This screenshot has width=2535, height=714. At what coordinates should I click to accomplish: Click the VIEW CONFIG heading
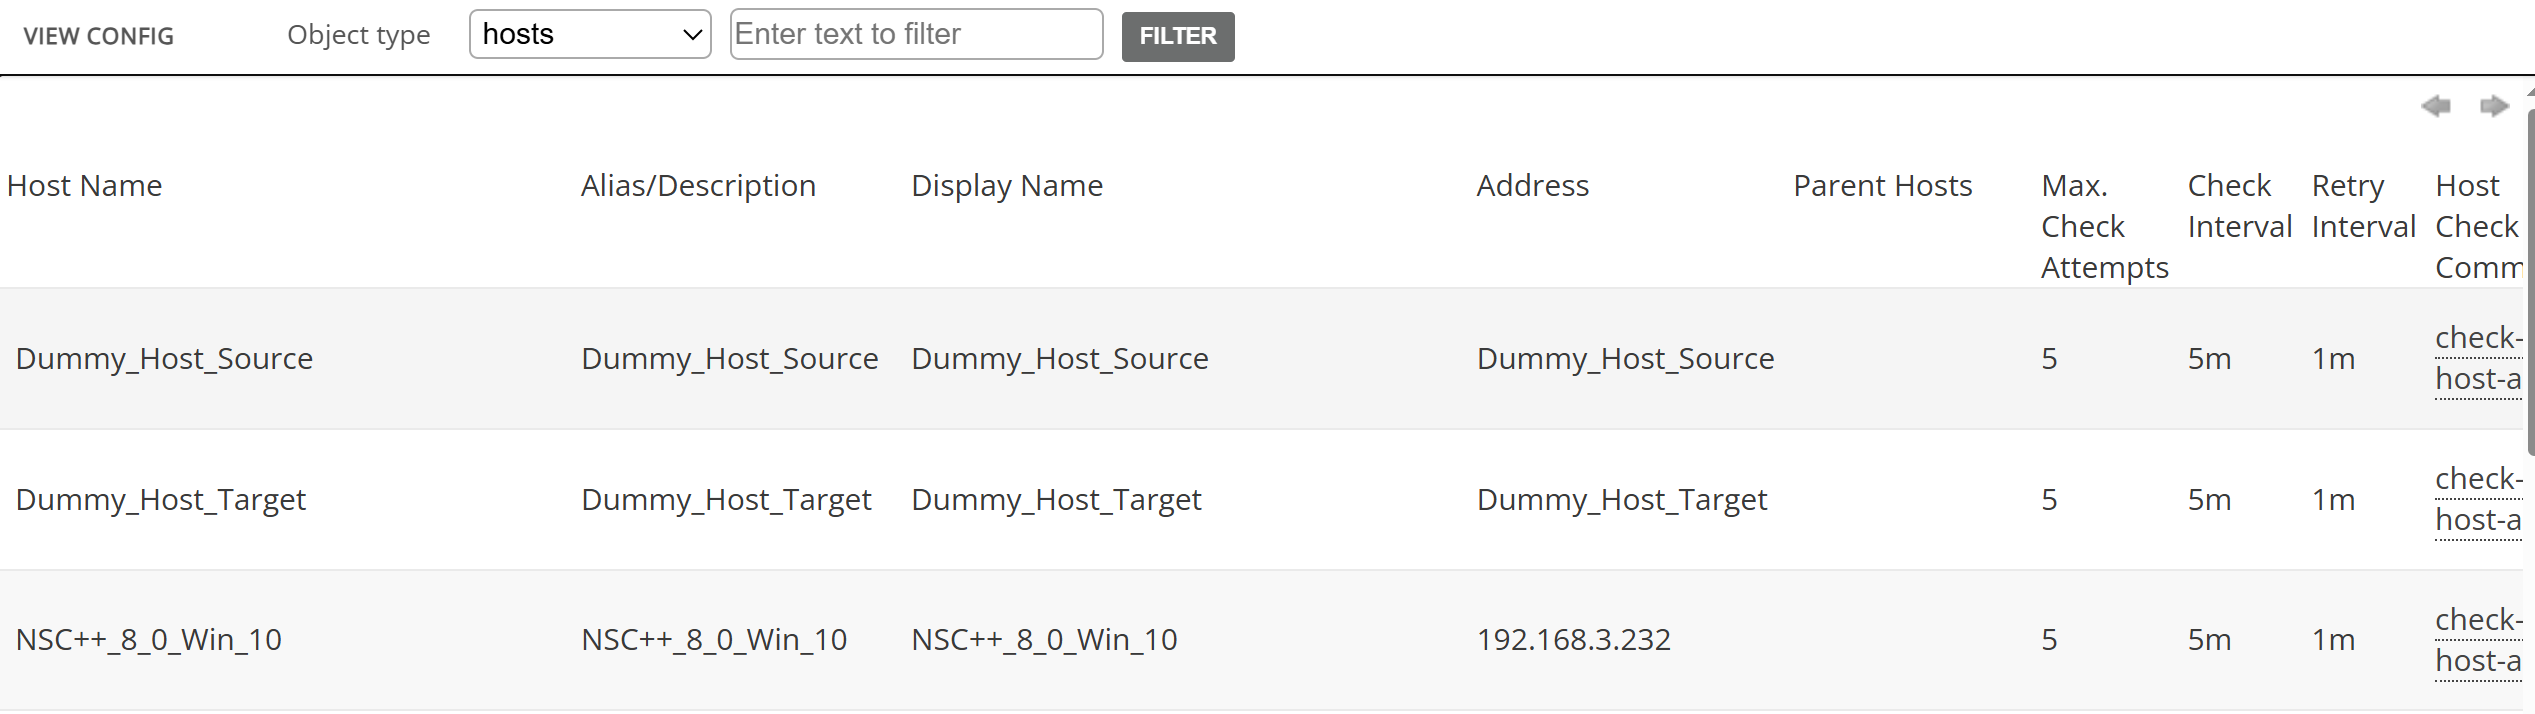(99, 36)
